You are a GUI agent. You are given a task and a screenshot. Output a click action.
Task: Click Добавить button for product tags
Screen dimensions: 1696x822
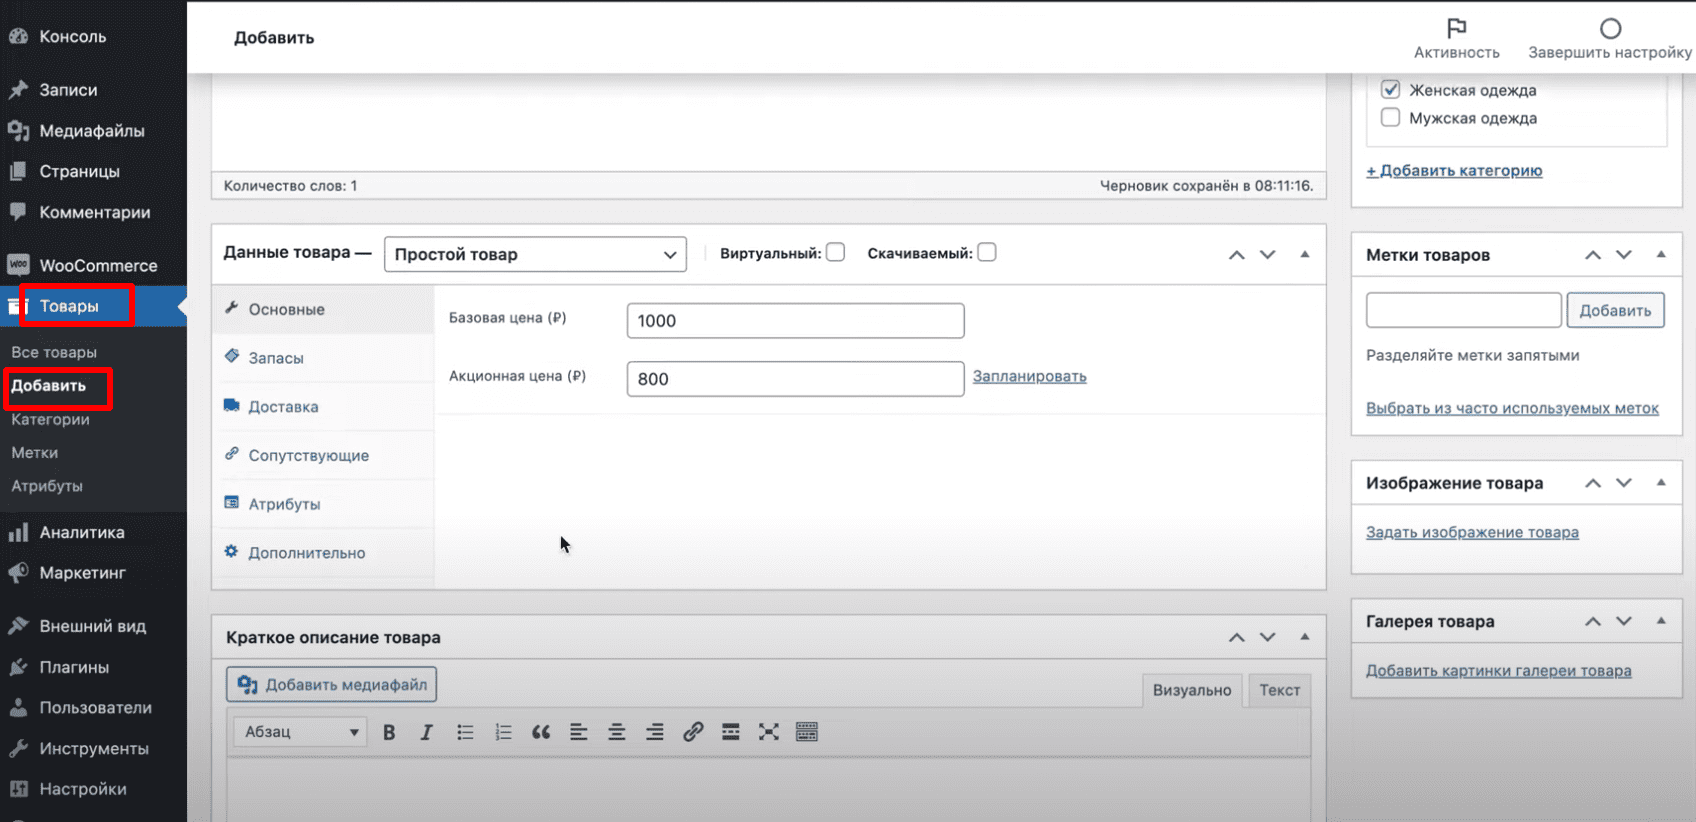point(1615,310)
